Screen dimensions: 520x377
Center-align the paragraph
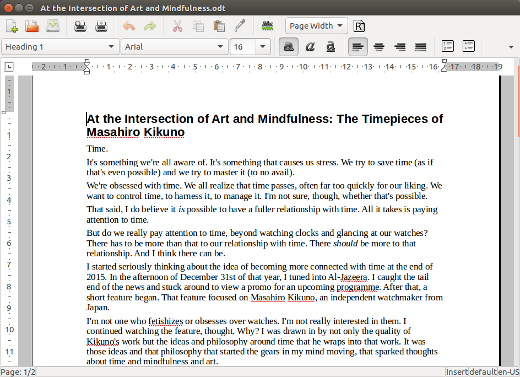click(379, 47)
